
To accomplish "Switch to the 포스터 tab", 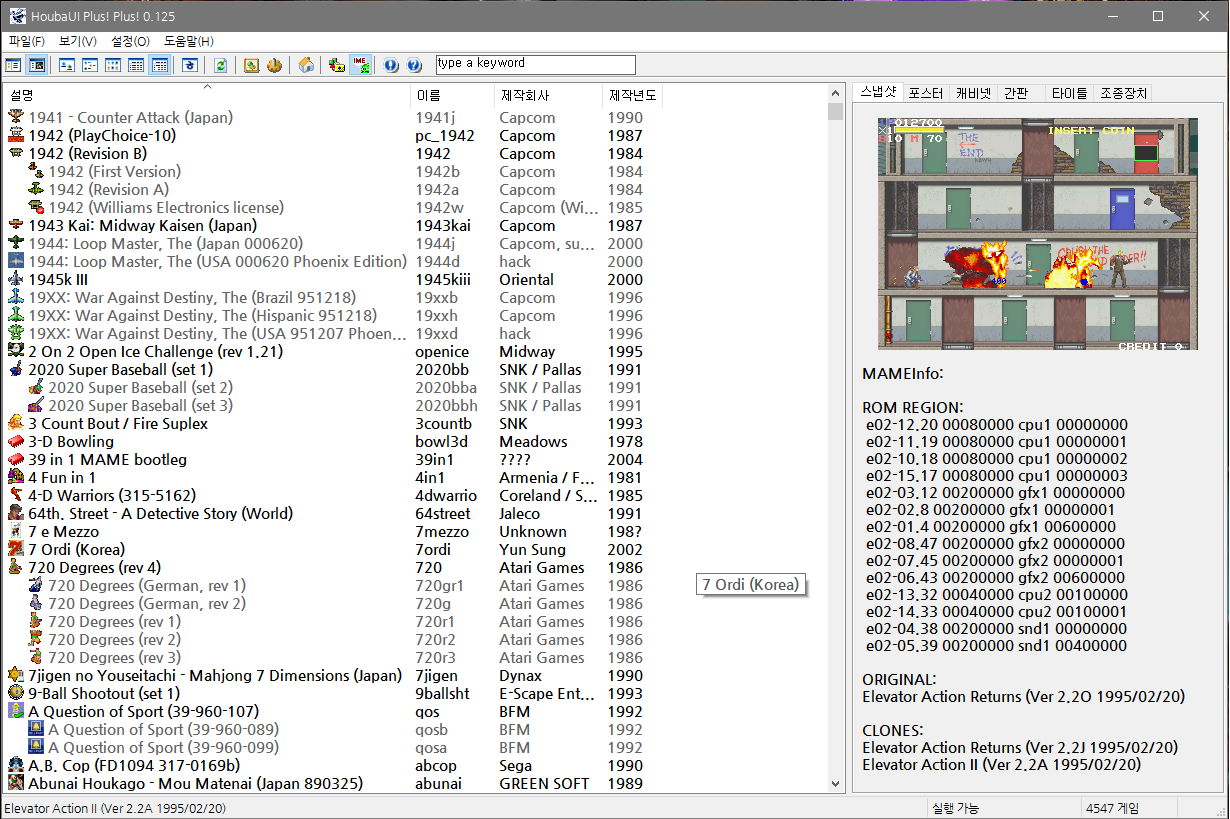I will pos(925,93).
